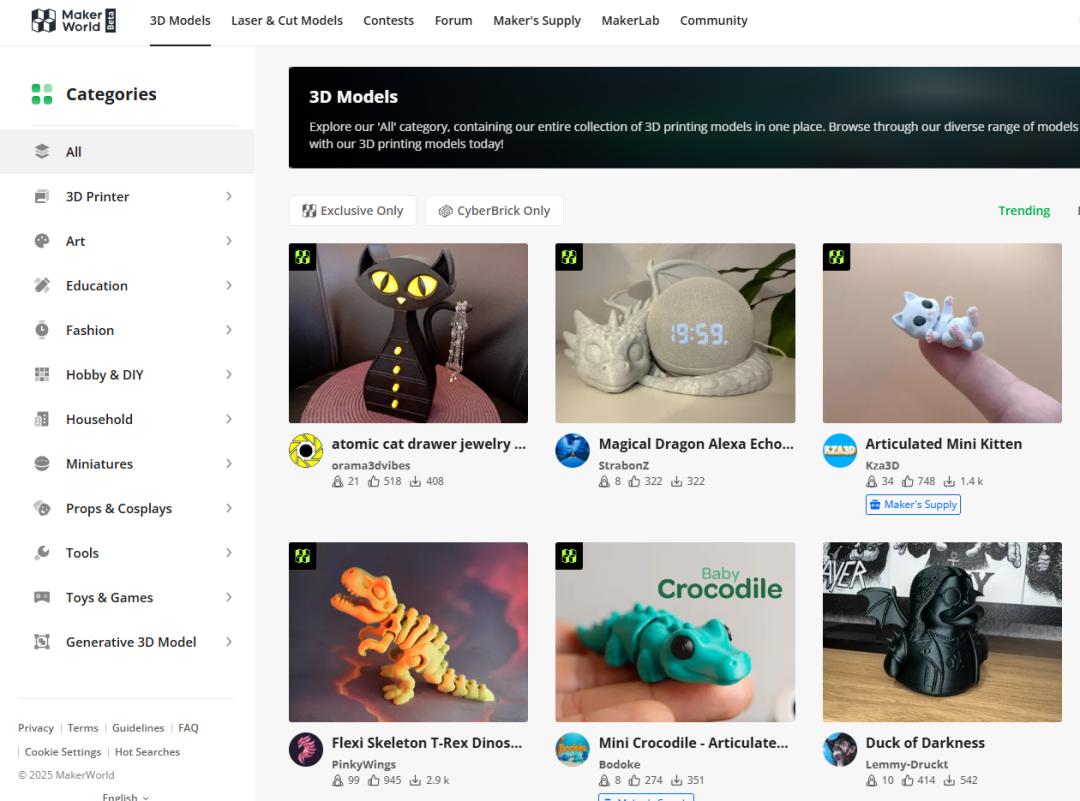Viewport: 1080px width, 801px height.
Task: Click the Tools category wrench icon
Action: [x=42, y=553]
